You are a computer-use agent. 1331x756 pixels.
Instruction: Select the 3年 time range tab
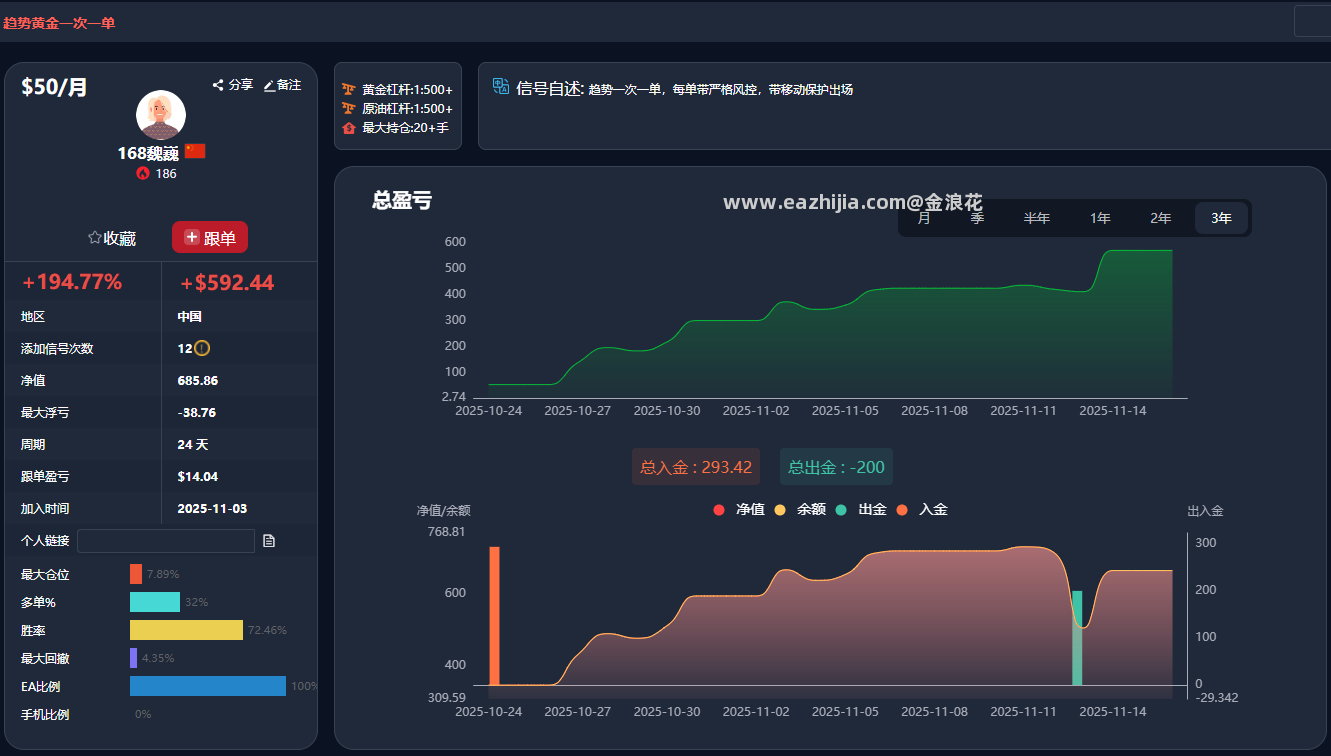(x=1221, y=218)
